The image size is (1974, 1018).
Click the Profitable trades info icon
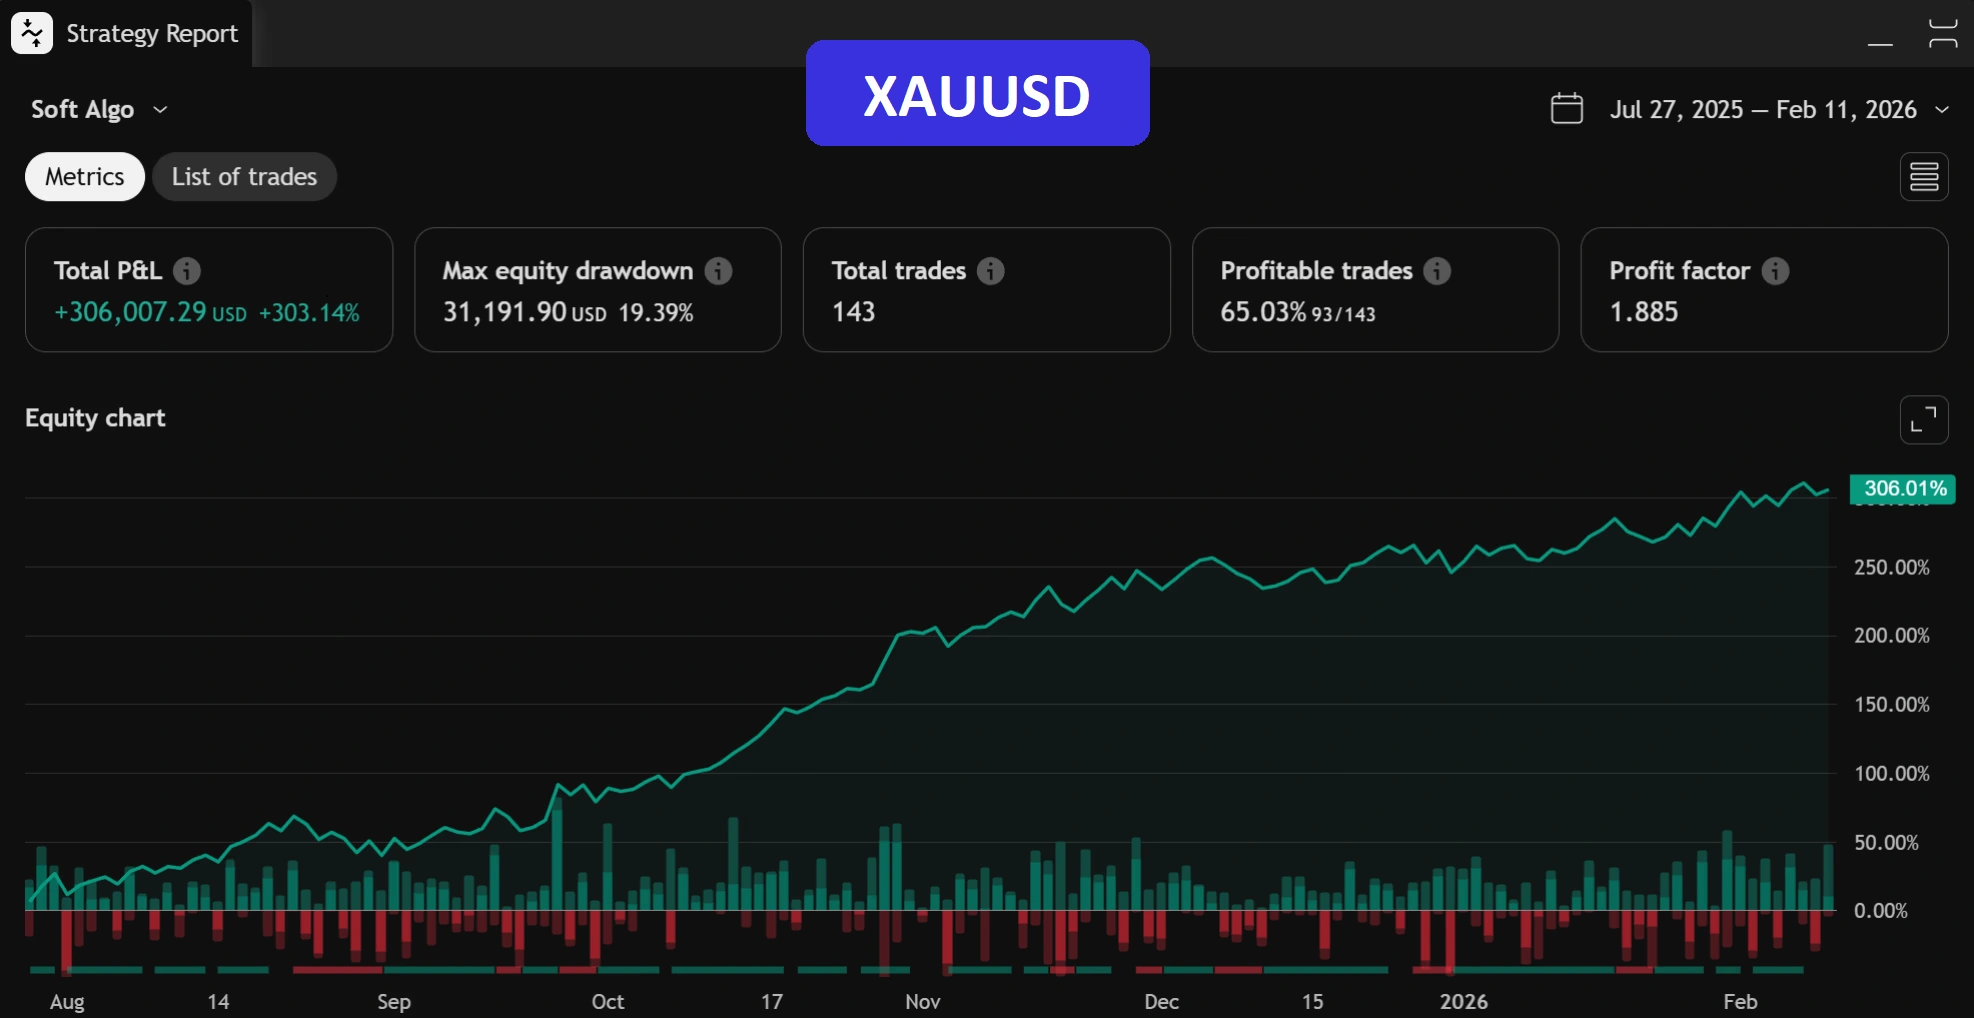[x=1437, y=271]
